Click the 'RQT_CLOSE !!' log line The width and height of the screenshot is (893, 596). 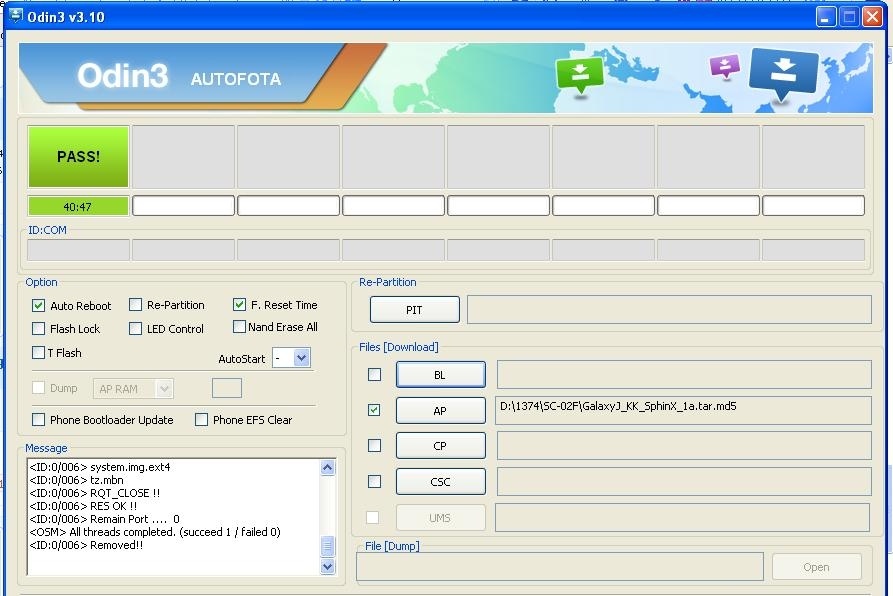tap(95, 493)
